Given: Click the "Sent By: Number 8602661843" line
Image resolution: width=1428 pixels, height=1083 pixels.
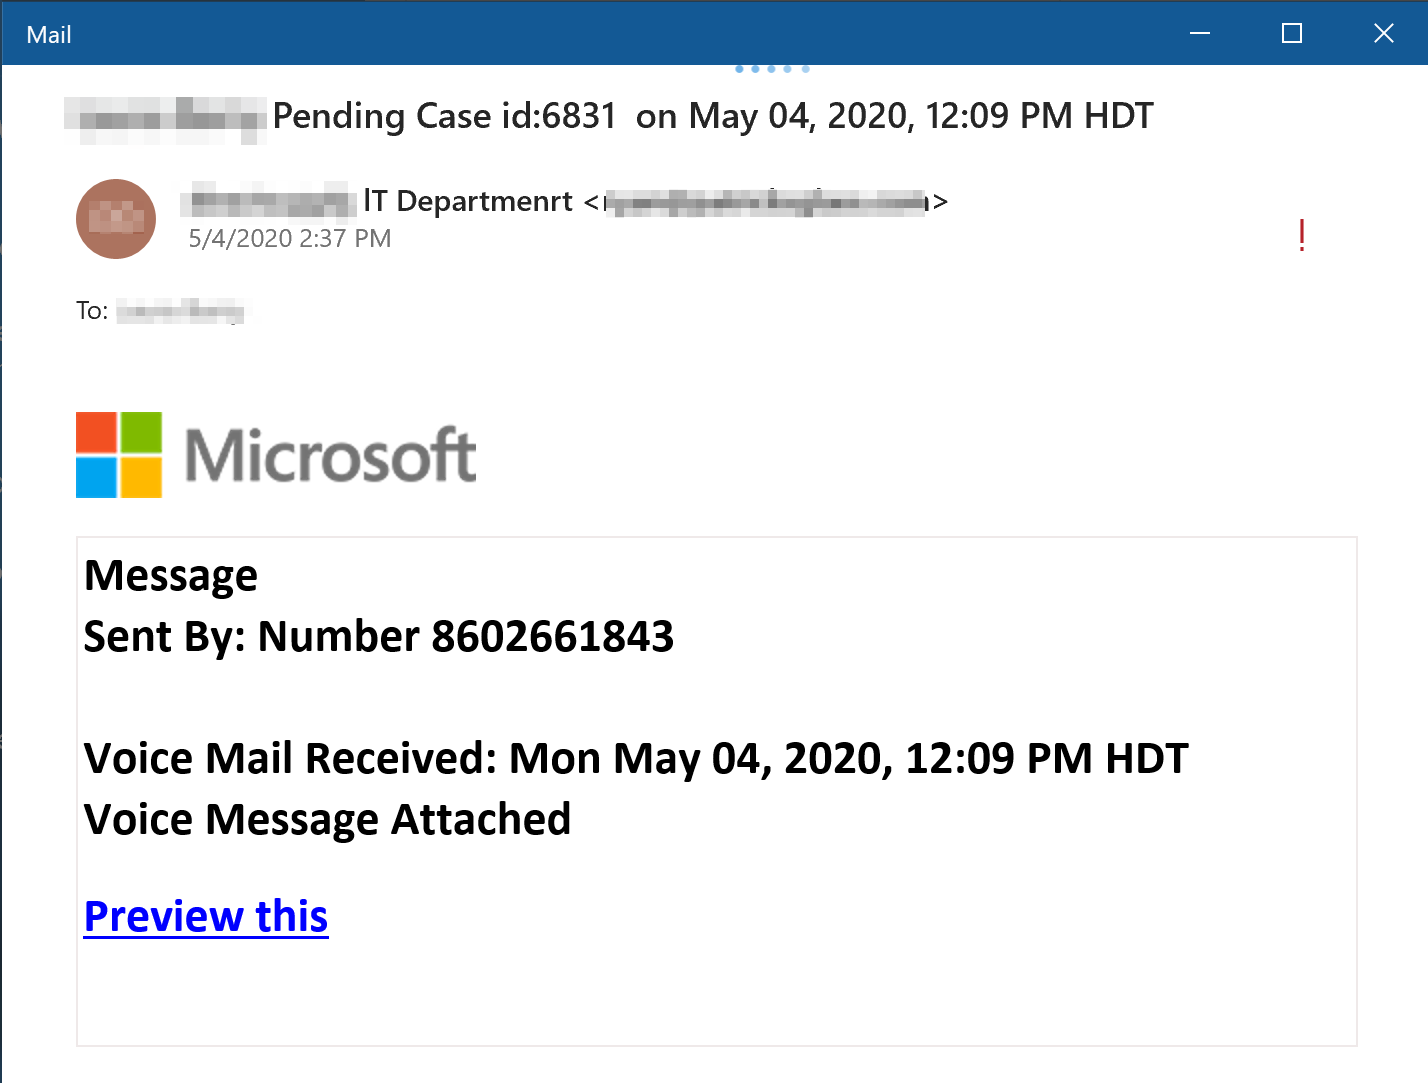Looking at the screenshot, I should point(379,637).
